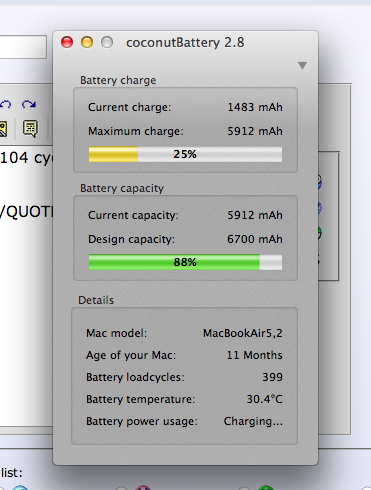
Task: Click the quote bubble icon in background toolbar
Action: click(x=30, y=129)
